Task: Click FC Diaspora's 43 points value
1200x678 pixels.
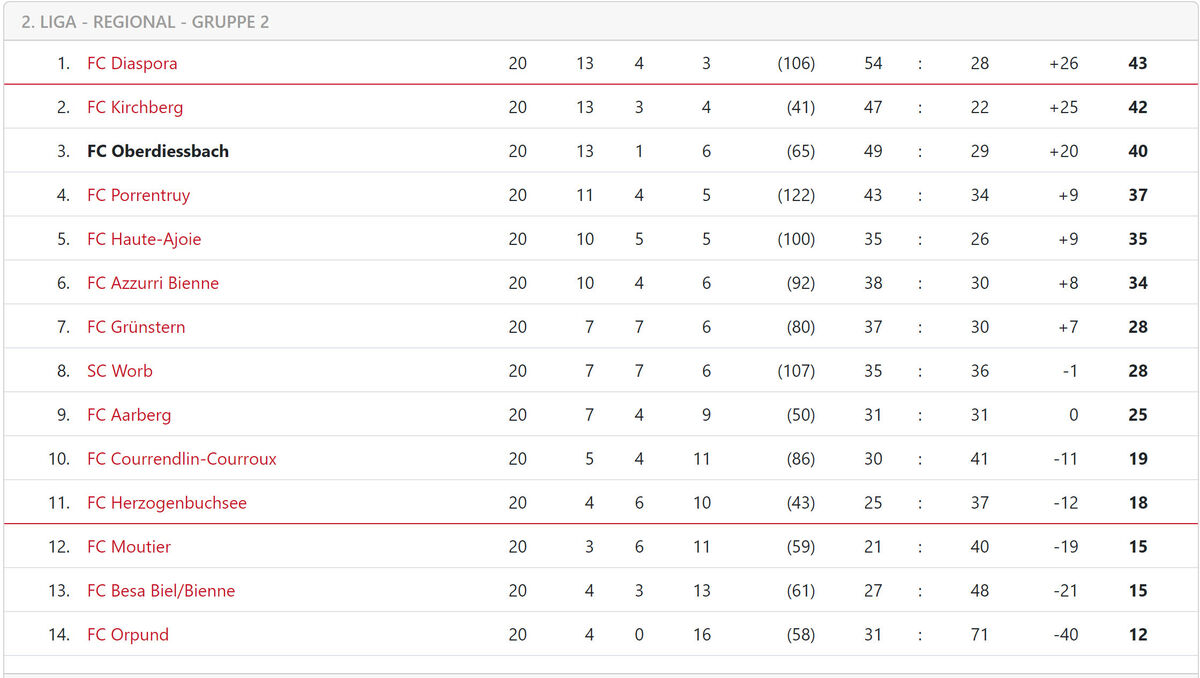Action: [x=1137, y=63]
